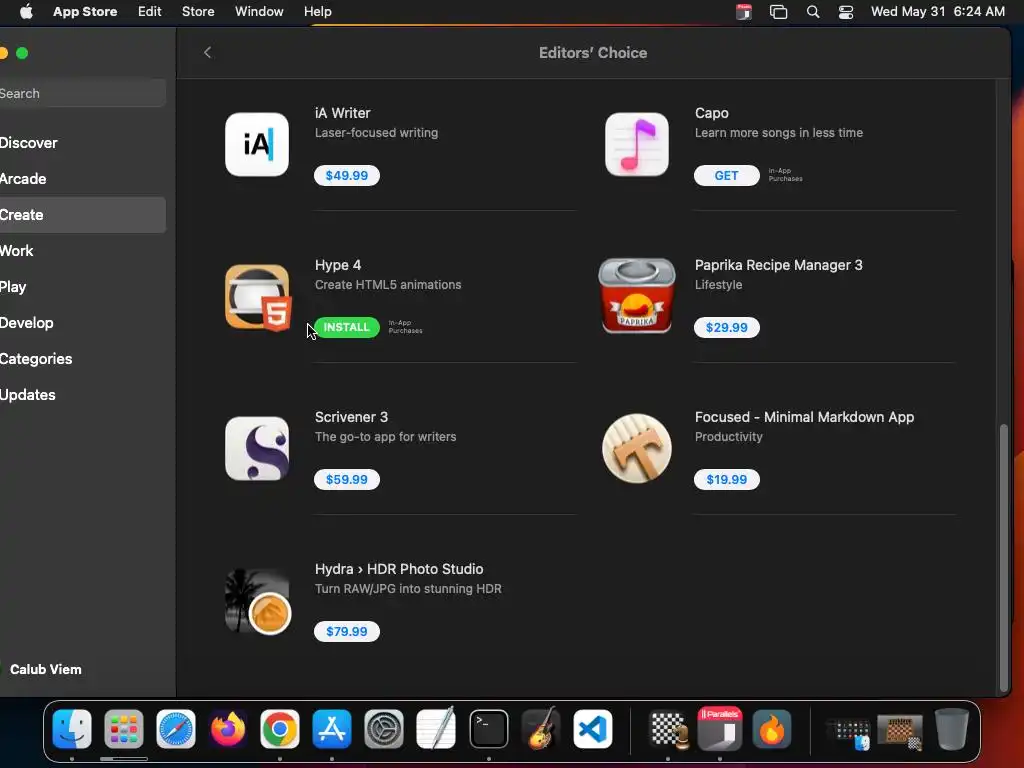Open System Settings from the Dock
Screen dimensions: 1024x768
(x=384, y=729)
